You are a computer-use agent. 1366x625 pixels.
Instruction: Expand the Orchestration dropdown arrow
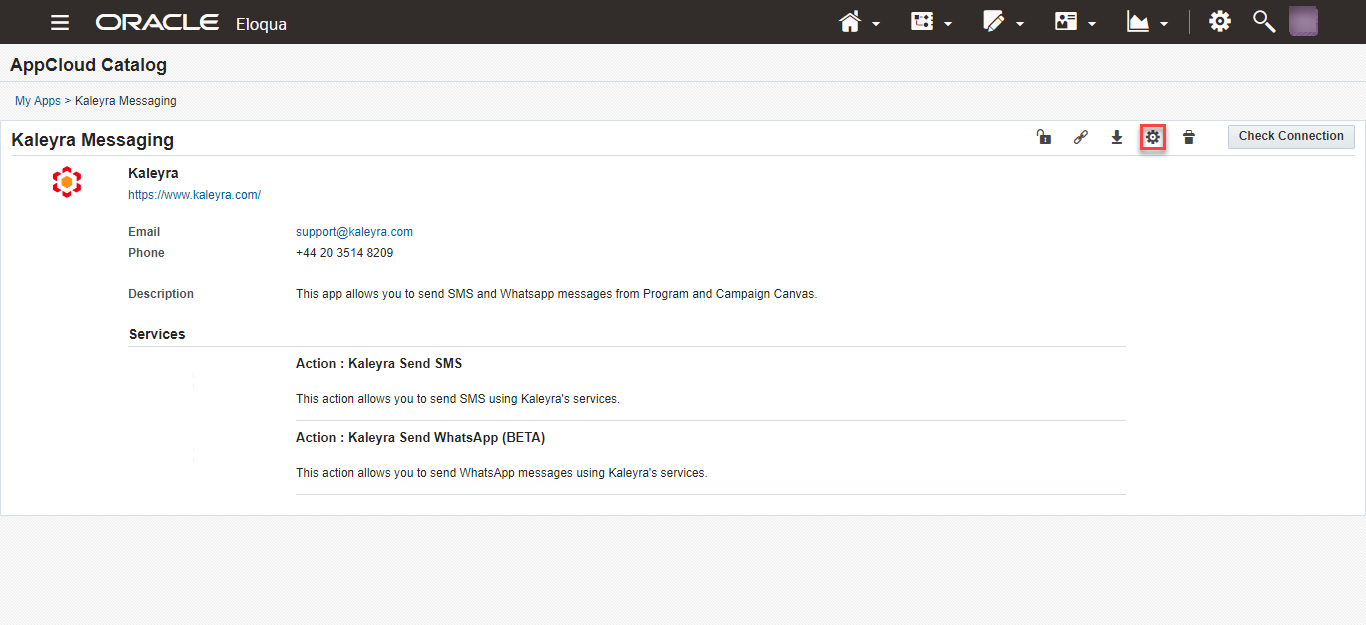pos(948,24)
